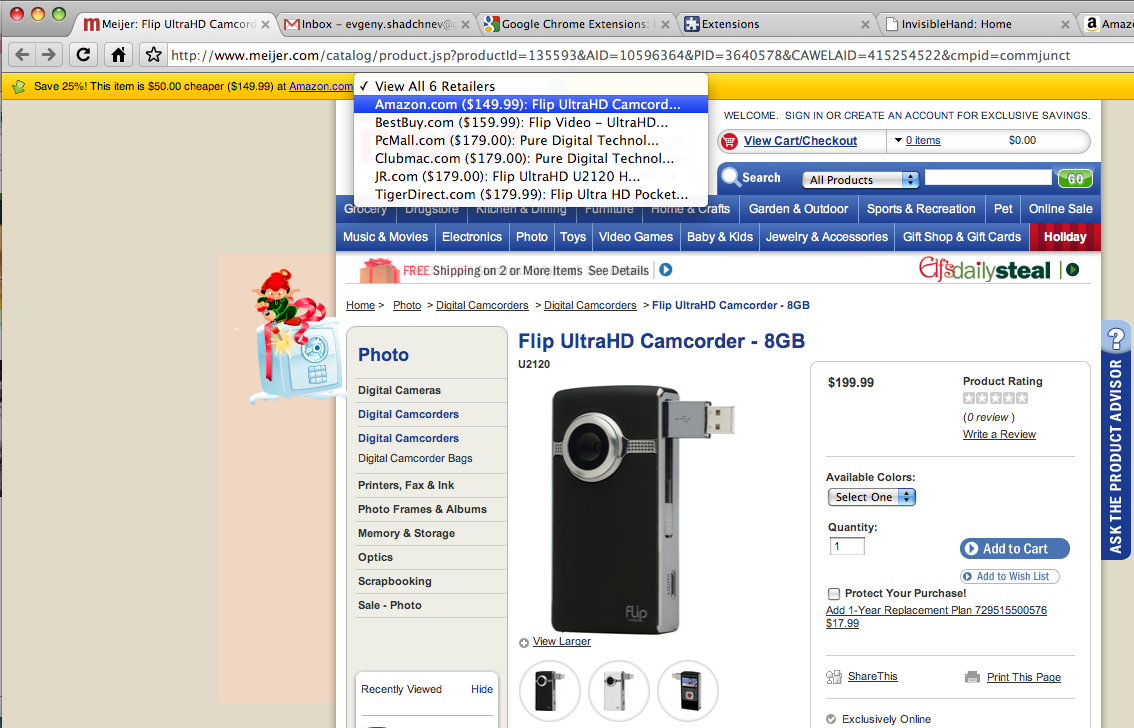Select the black camcorder thumbnail
The height and width of the screenshot is (728, 1134).
point(550,690)
